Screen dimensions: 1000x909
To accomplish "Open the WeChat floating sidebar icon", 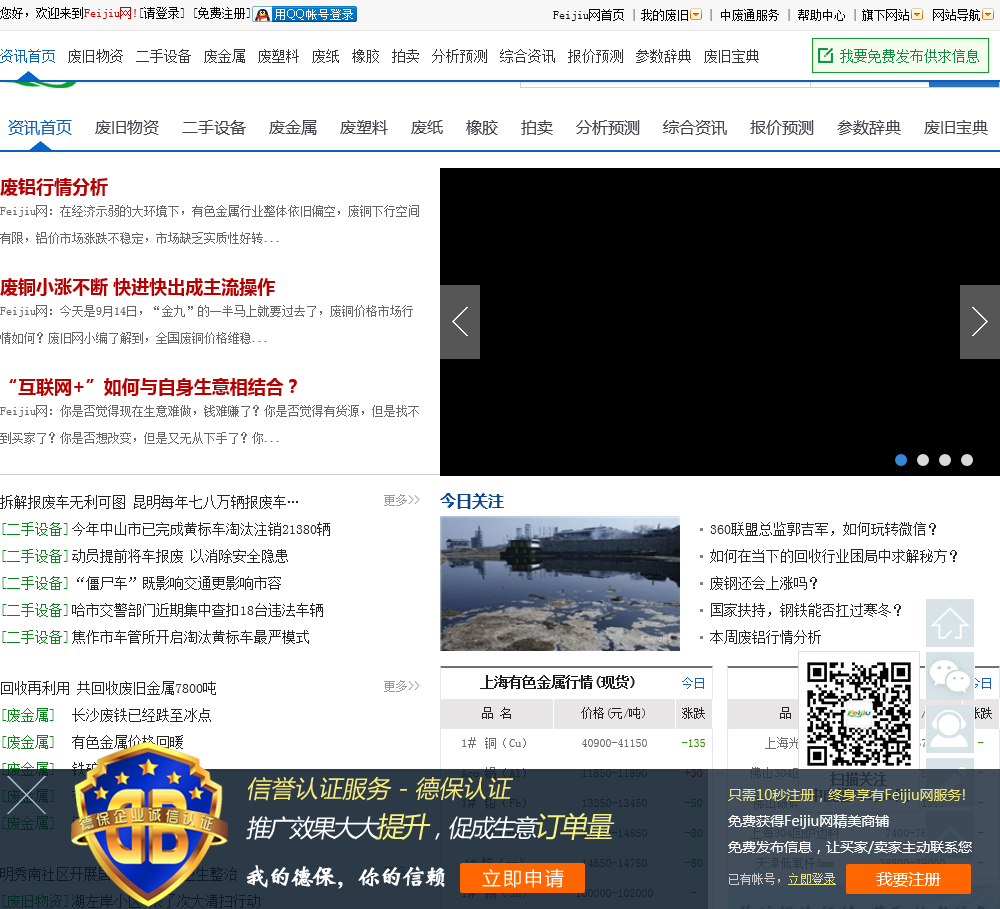I will (x=949, y=677).
